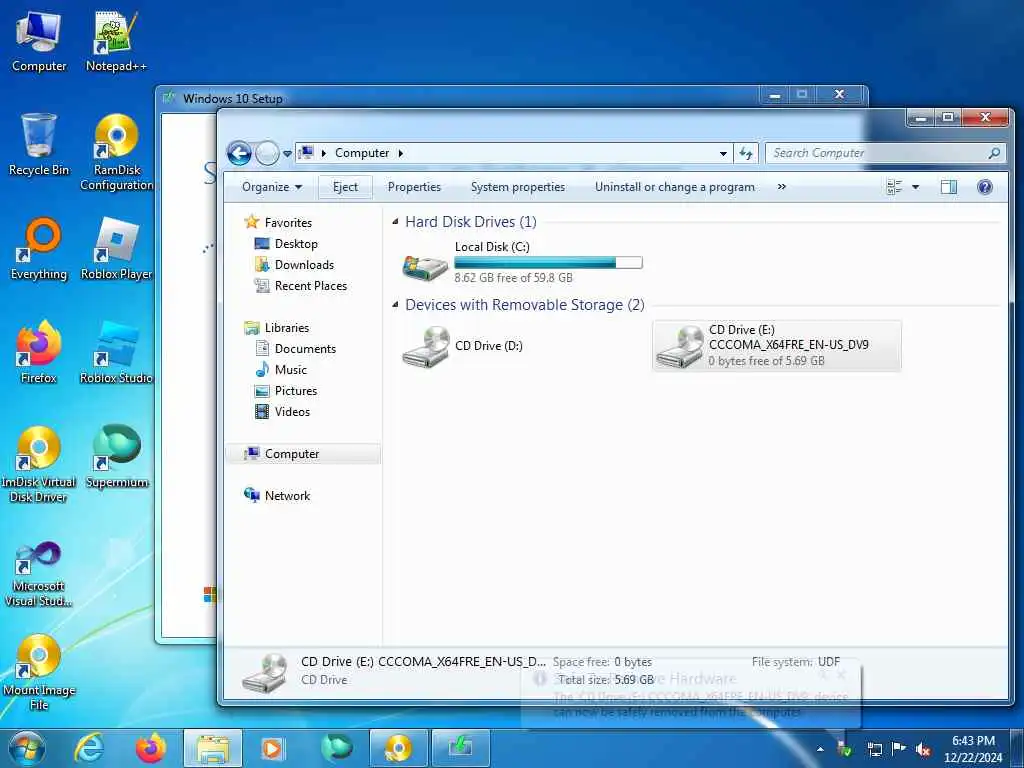Image resolution: width=1024 pixels, height=768 pixels.
Task: Collapse Devices with Removable Storage group
Action: click(x=395, y=305)
